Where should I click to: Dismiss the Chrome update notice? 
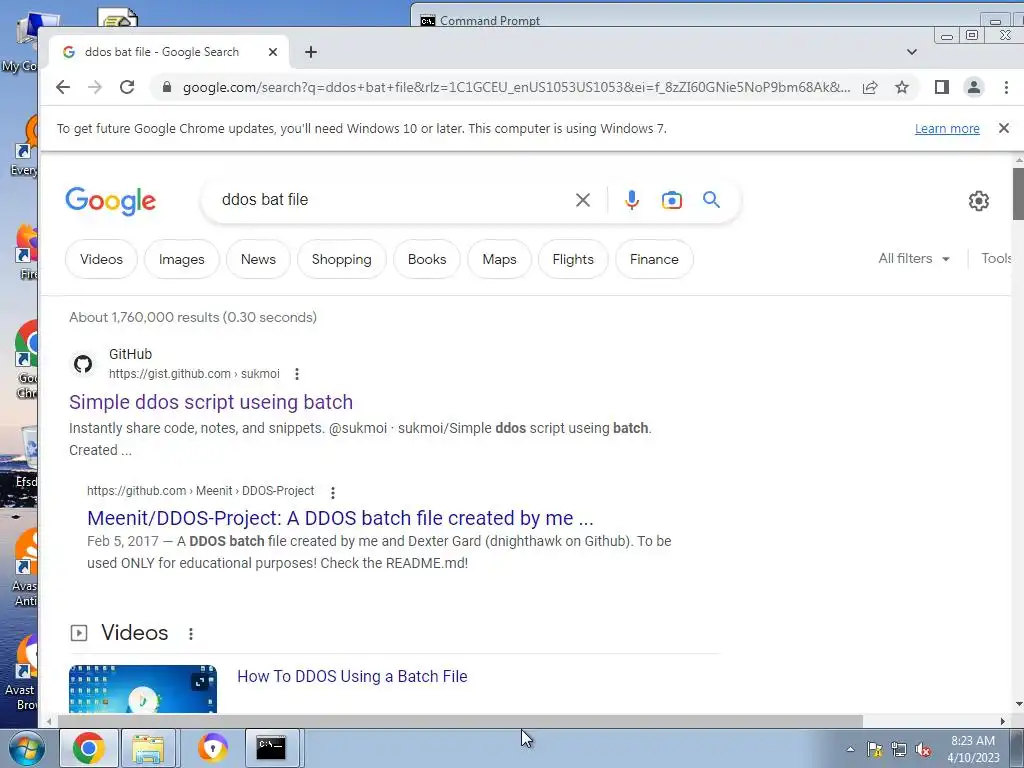1004,128
